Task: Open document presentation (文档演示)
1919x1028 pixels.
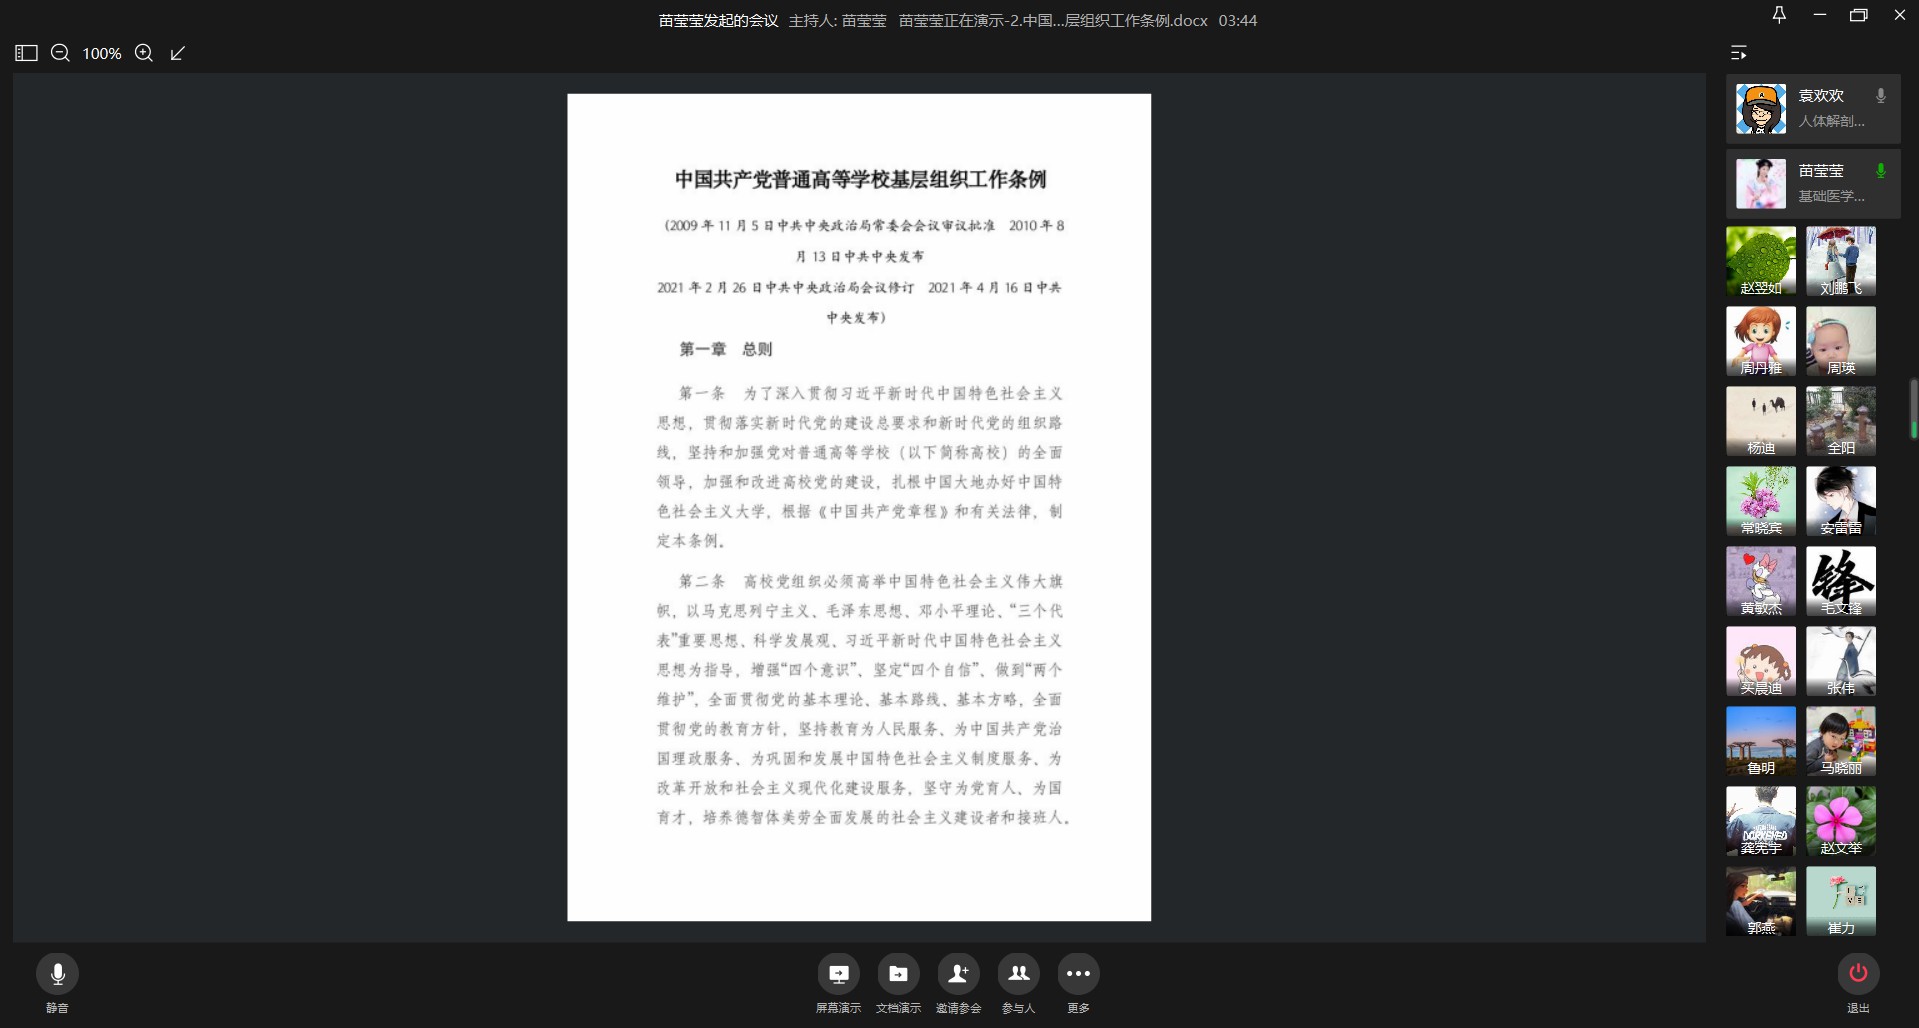Action: (x=898, y=974)
